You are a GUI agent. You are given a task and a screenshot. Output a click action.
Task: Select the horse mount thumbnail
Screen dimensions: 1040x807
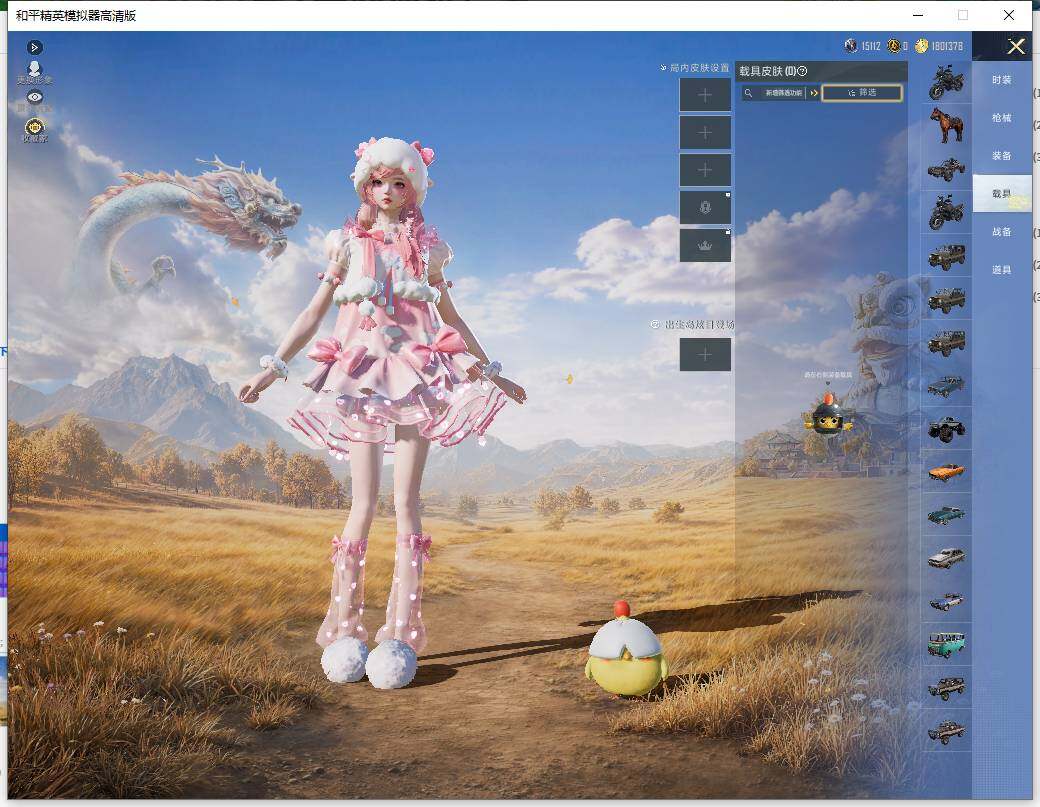click(x=946, y=125)
